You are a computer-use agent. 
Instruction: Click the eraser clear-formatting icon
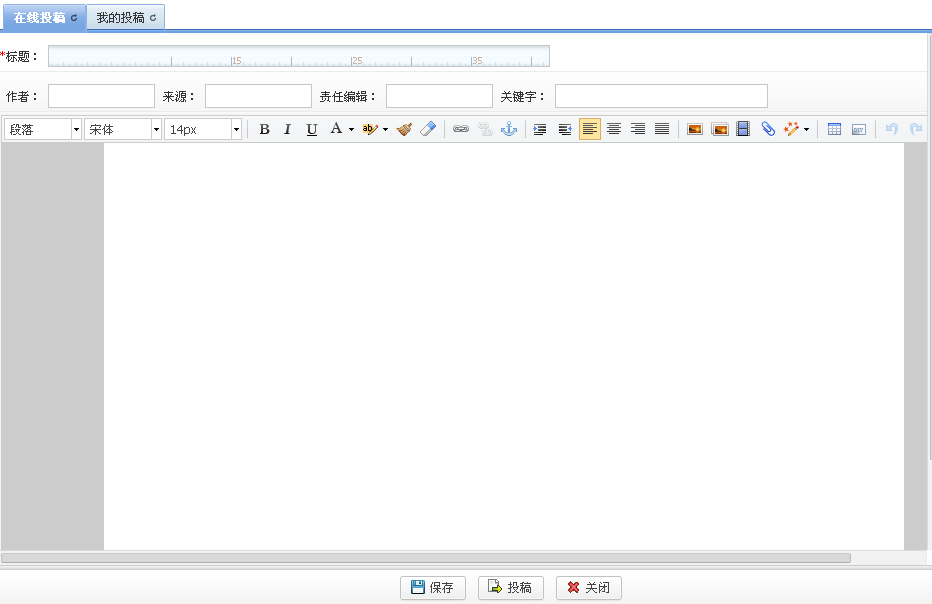click(428, 129)
